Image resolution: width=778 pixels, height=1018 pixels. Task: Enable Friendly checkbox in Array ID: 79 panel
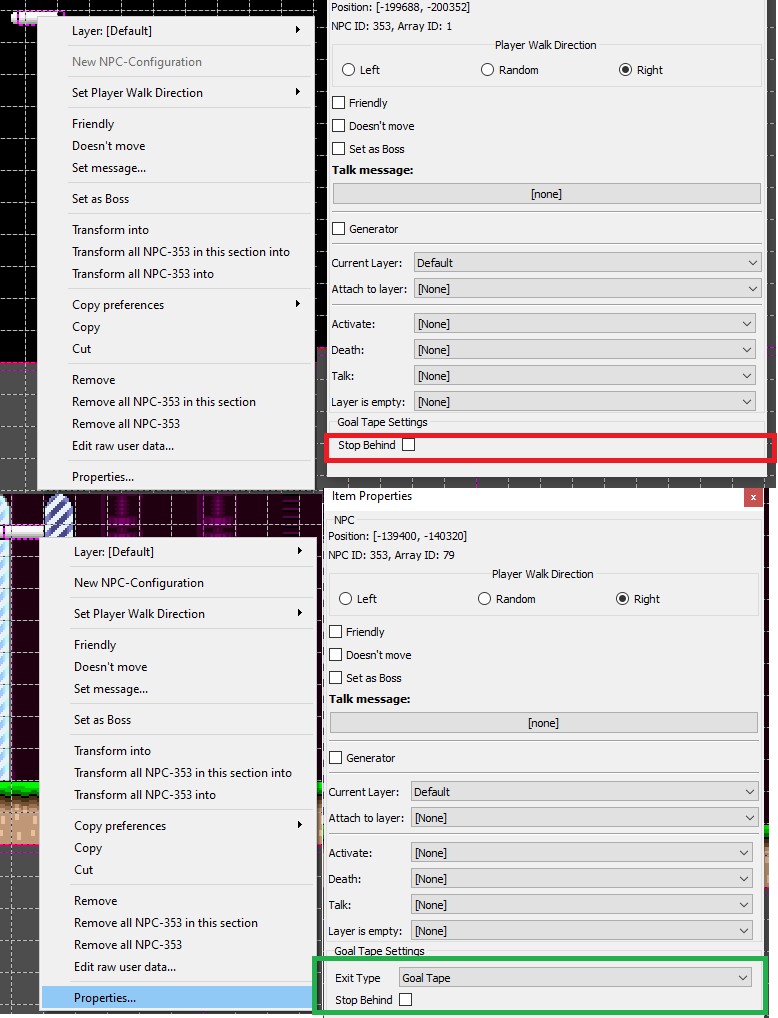(x=336, y=632)
